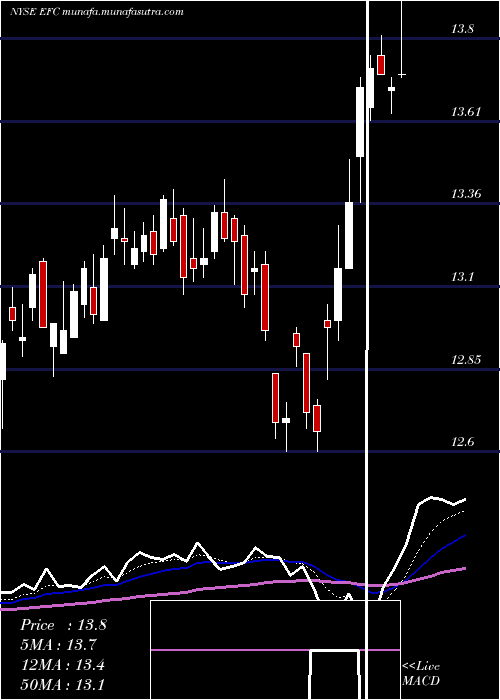The height and width of the screenshot is (700, 500).
Task: Click the 50MA : 13.1 readout
Action: point(62,684)
